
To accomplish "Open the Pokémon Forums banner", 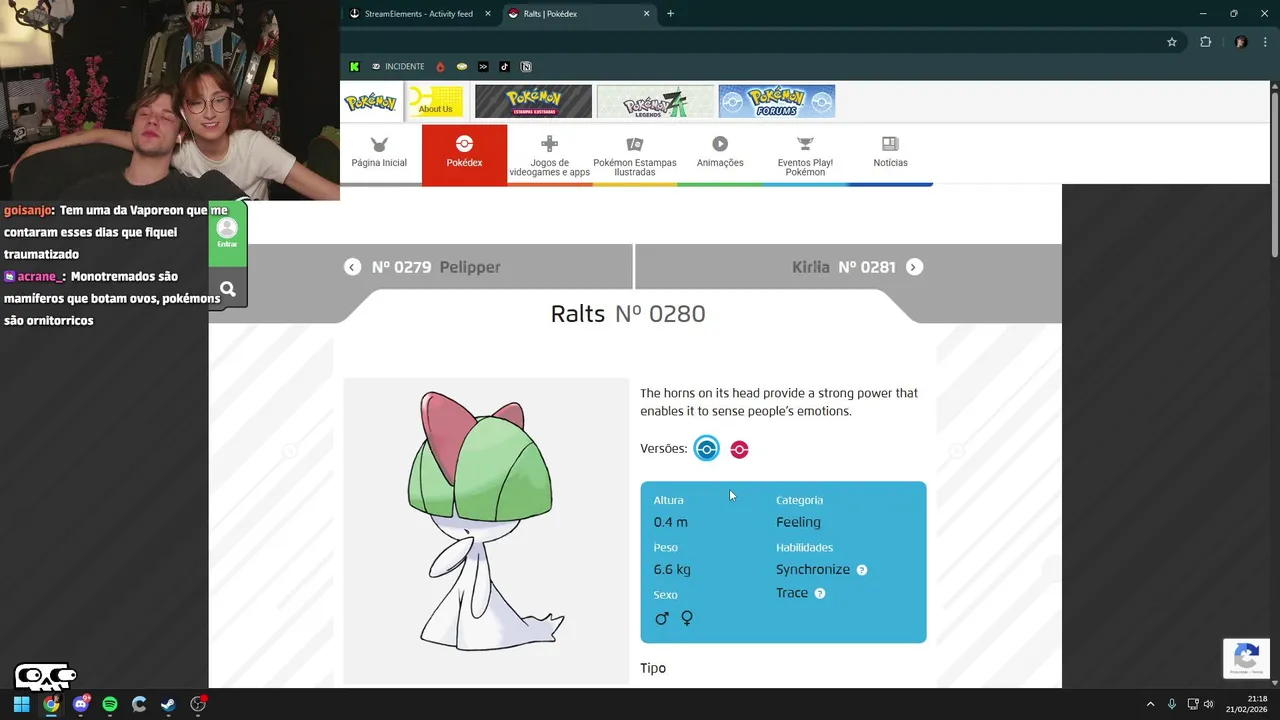I will (x=777, y=101).
